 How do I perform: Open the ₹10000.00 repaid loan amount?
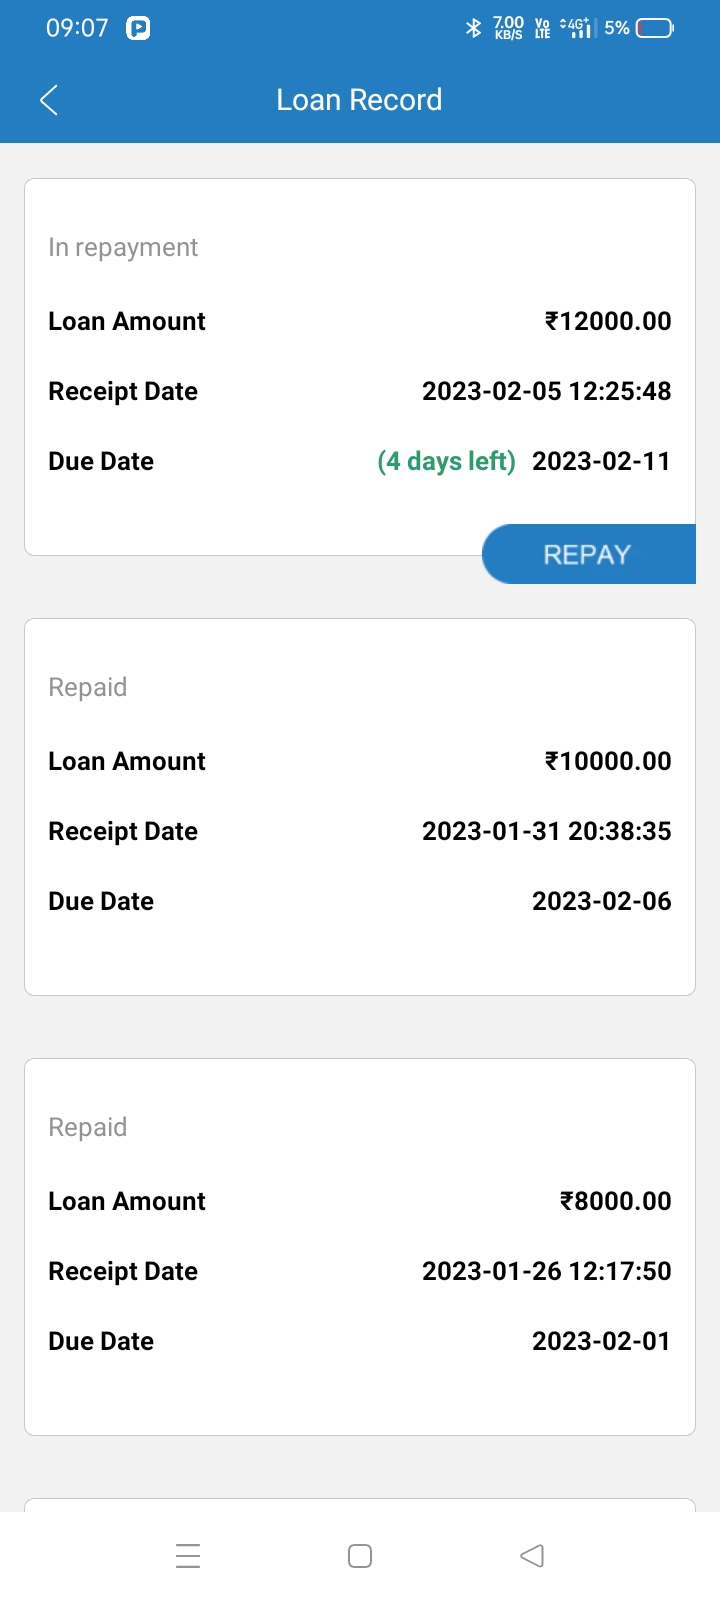click(x=607, y=761)
